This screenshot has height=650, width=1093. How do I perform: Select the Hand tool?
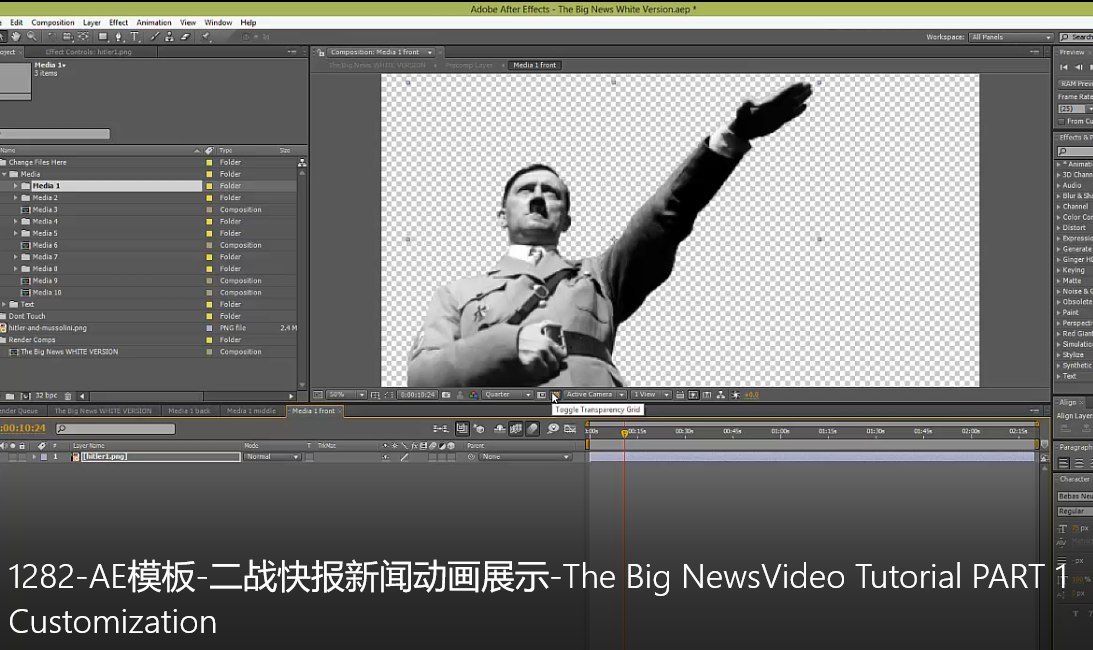pos(15,36)
